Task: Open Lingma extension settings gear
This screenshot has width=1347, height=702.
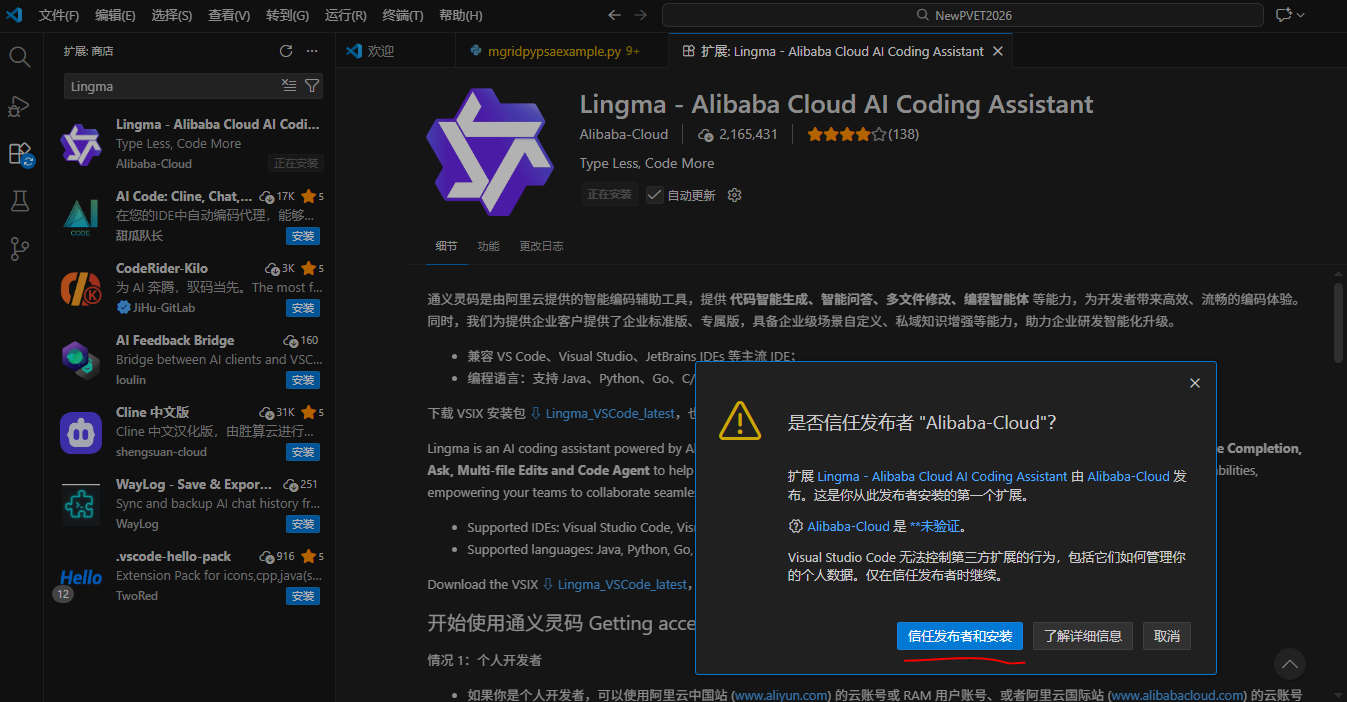Action: click(x=734, y=195)
